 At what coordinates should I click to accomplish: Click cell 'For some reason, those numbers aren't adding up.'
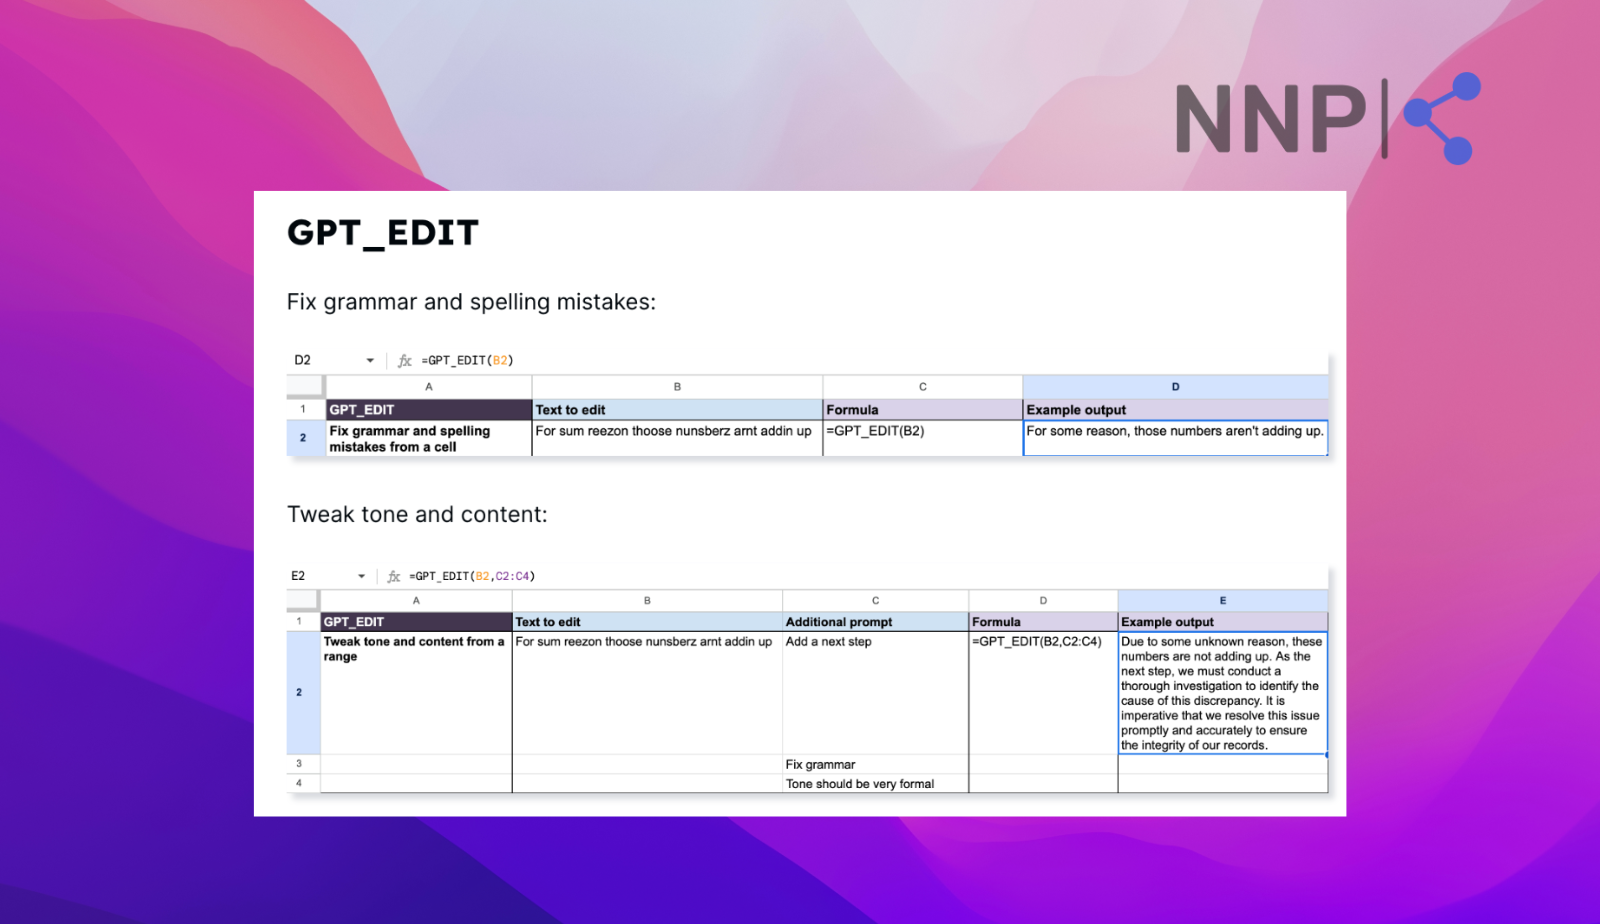click(x=1175, y=438)
